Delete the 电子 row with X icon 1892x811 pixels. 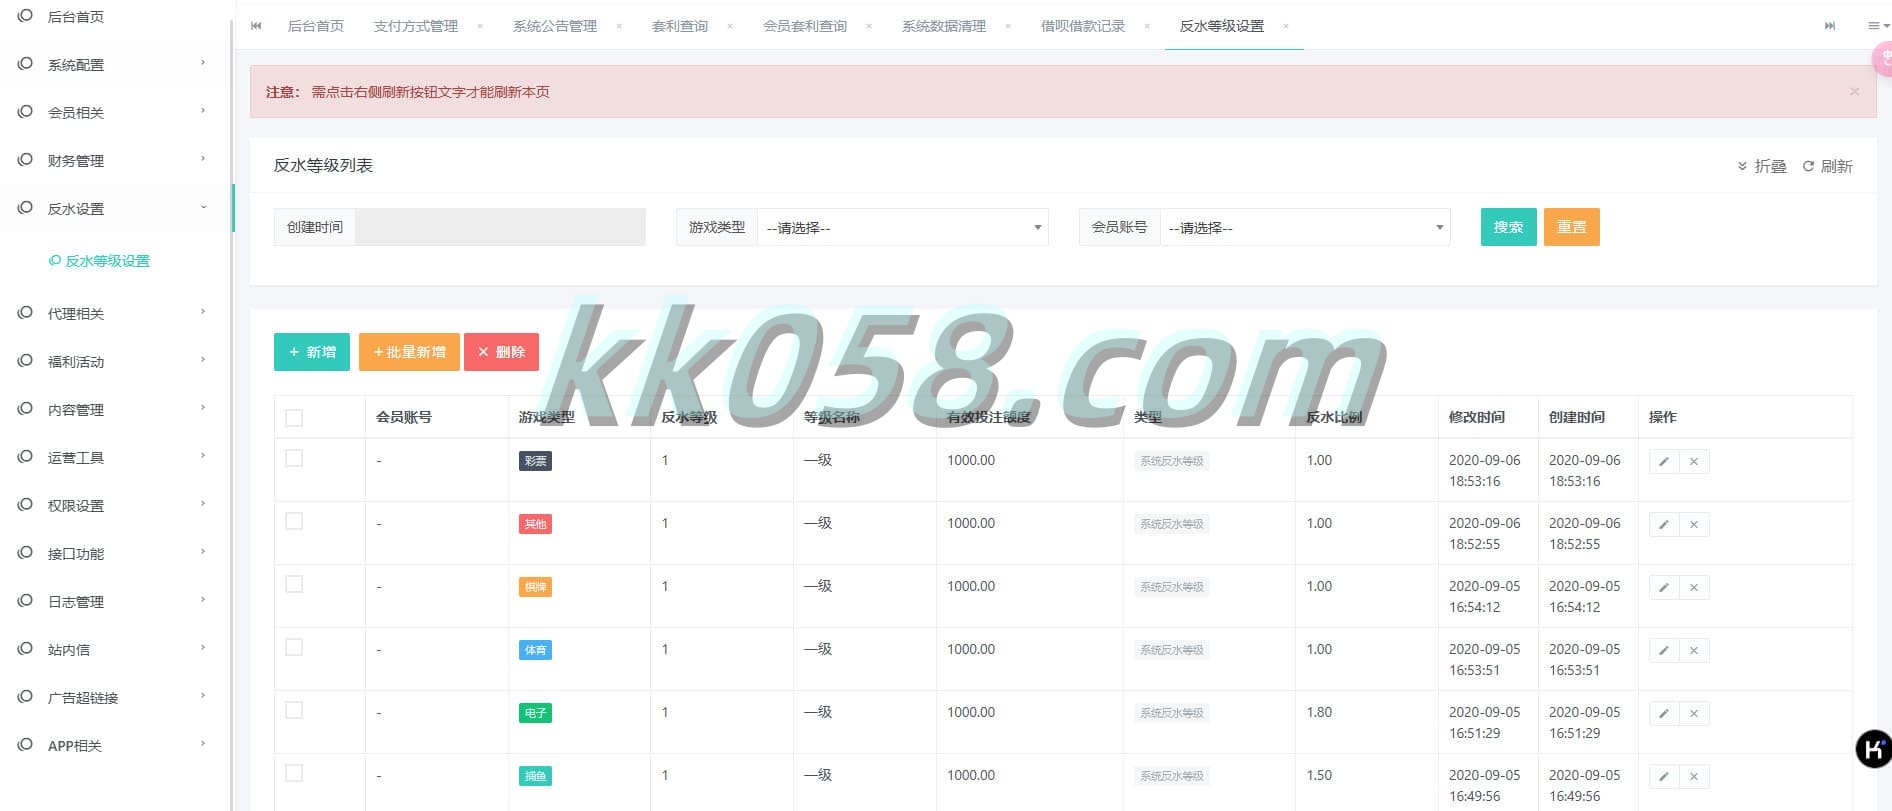tap(1694, 714)
